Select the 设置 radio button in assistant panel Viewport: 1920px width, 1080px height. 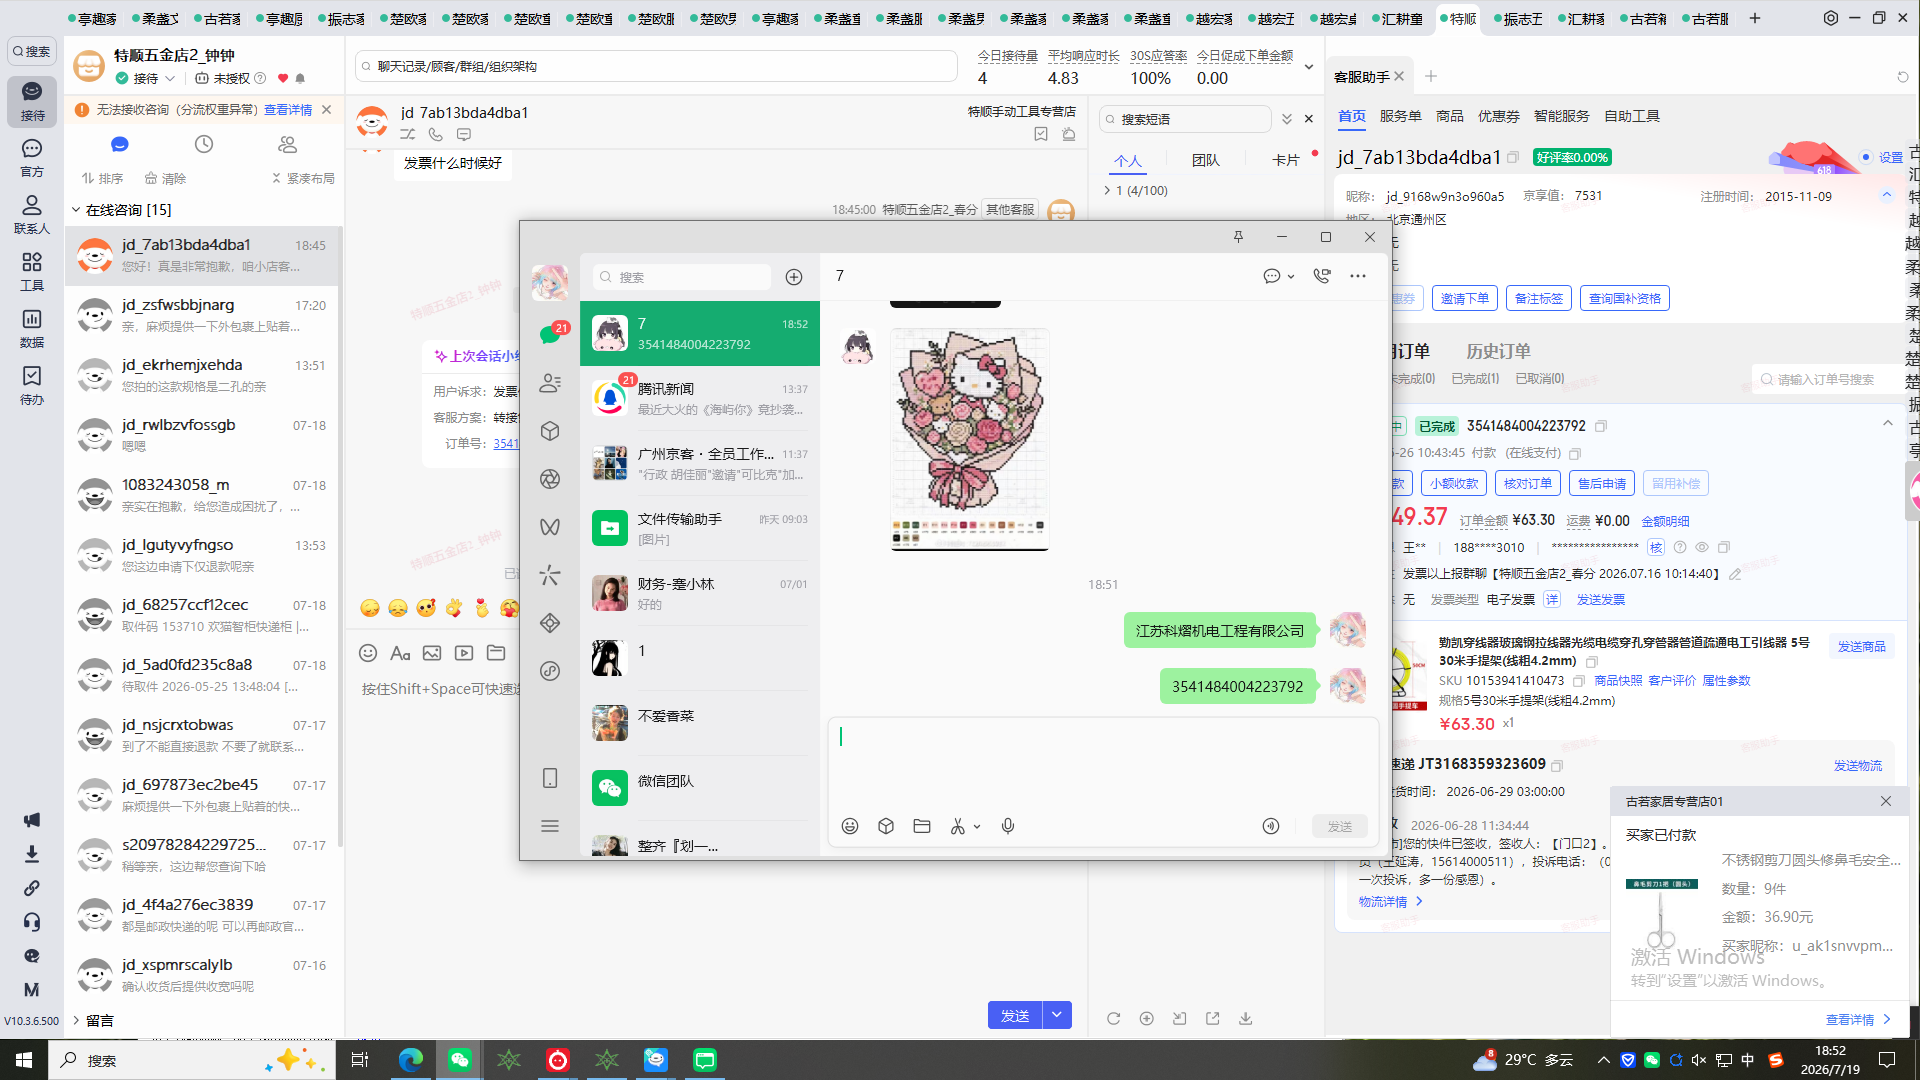[1866, 157]
